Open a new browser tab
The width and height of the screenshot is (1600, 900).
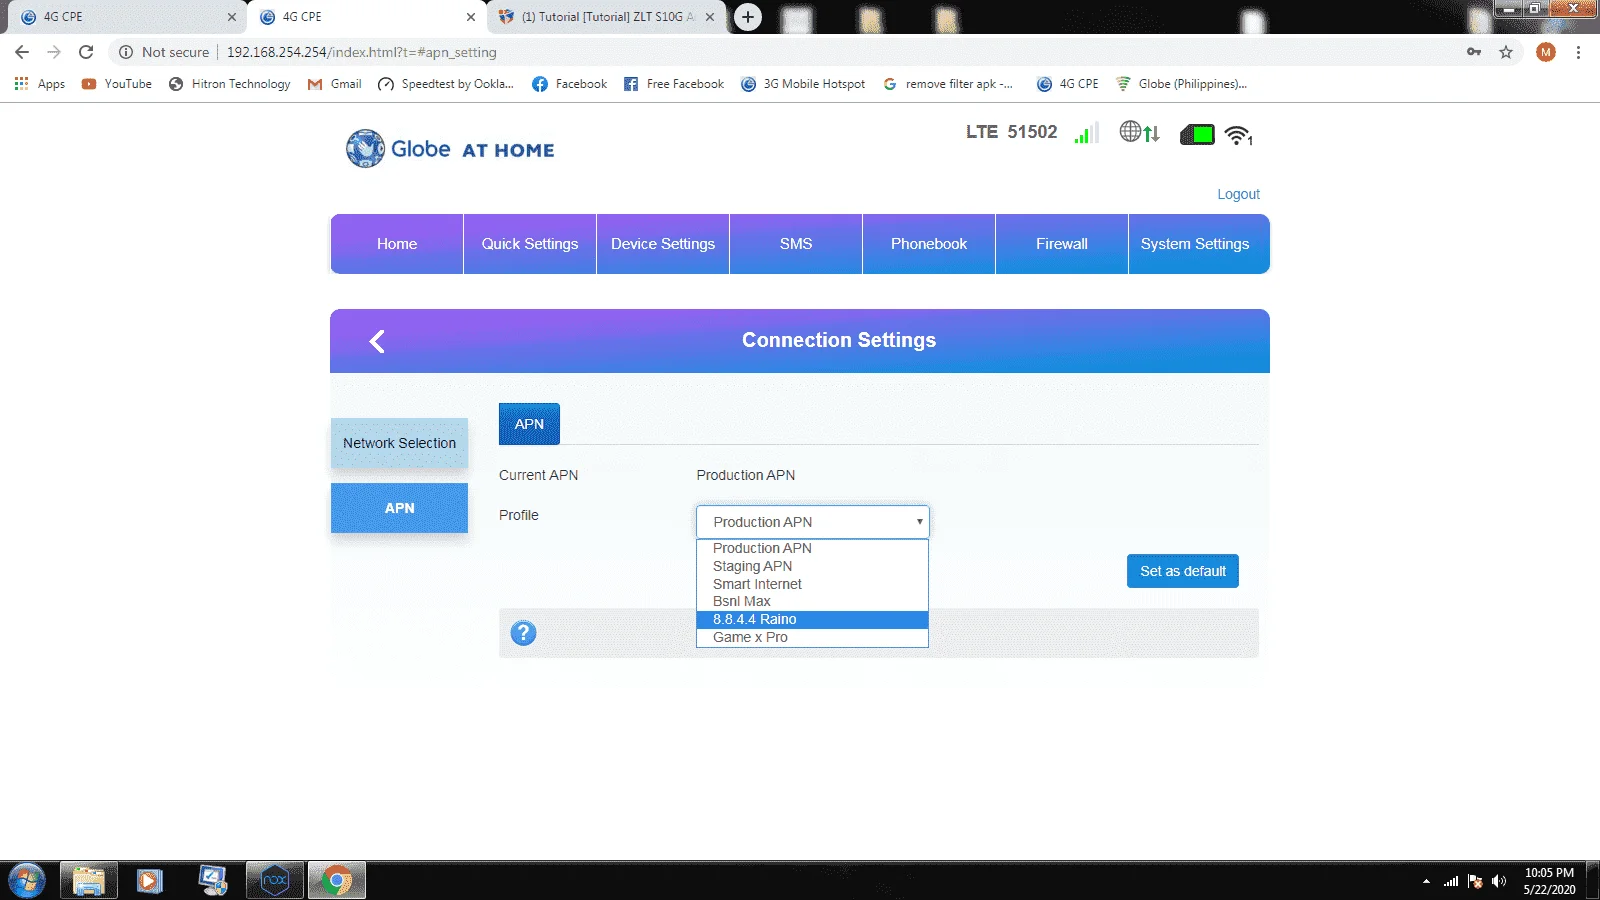click(x=747, y=17)
